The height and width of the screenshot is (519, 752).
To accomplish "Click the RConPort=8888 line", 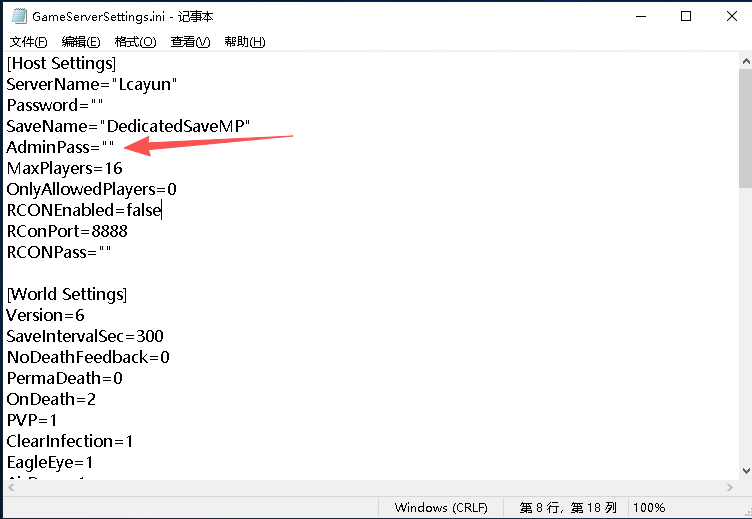I will pos(67,231).
